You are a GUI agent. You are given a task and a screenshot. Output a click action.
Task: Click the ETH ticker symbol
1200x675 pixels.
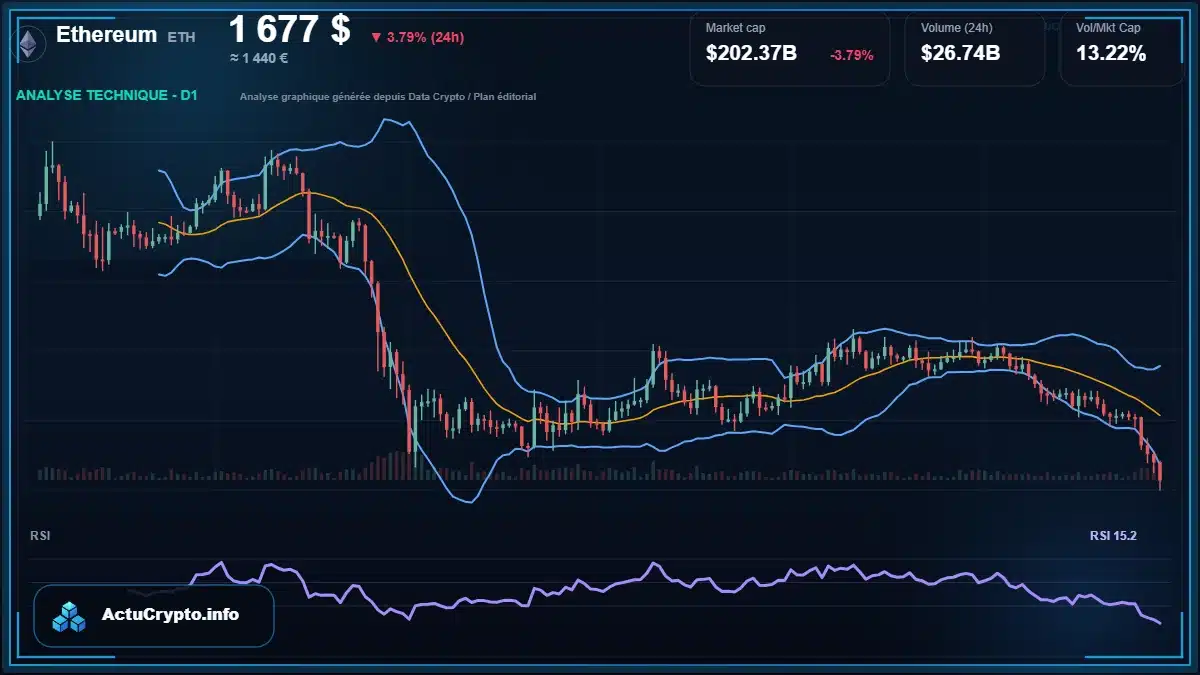181,37
